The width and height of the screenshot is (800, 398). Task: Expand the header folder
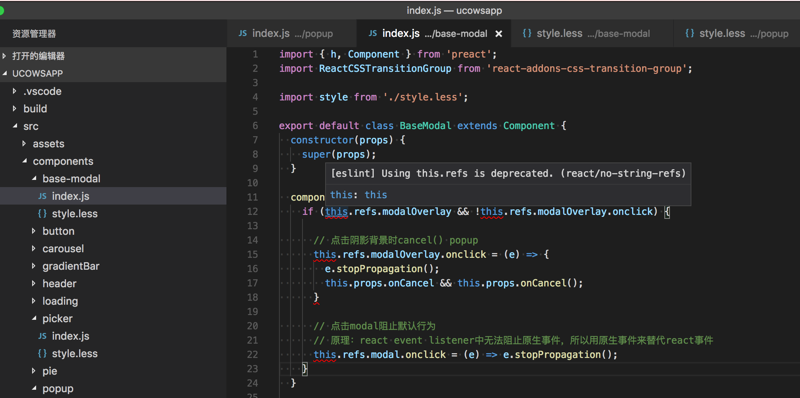[x=113, y=283]
